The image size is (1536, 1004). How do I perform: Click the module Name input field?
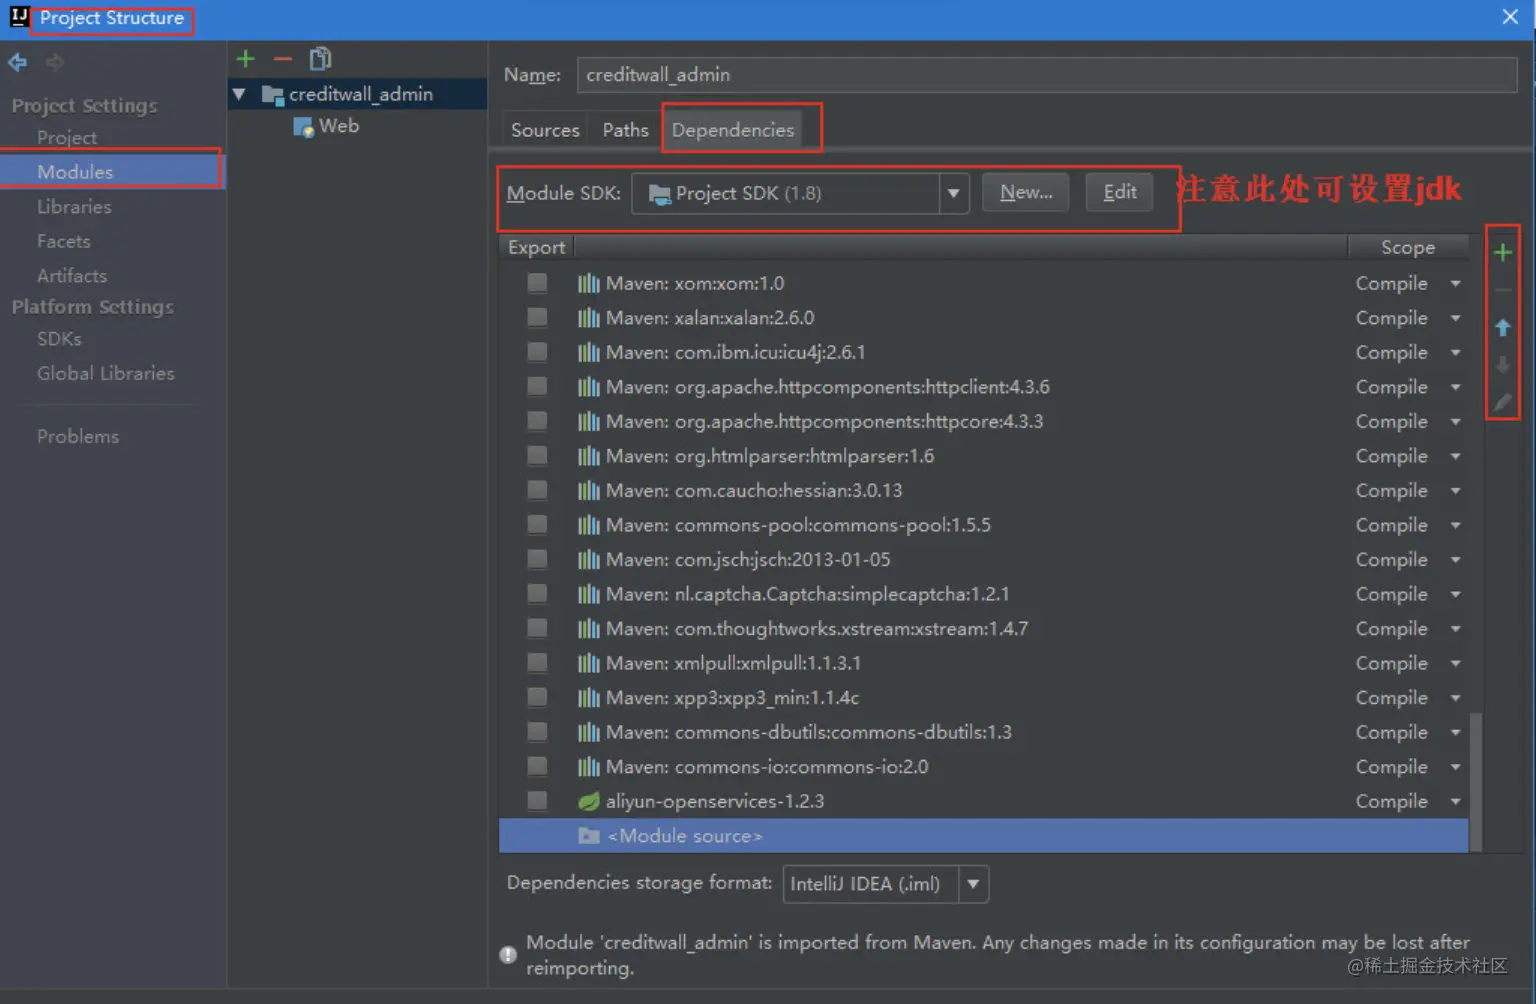pyautogui.click(x=1047, y=75)
